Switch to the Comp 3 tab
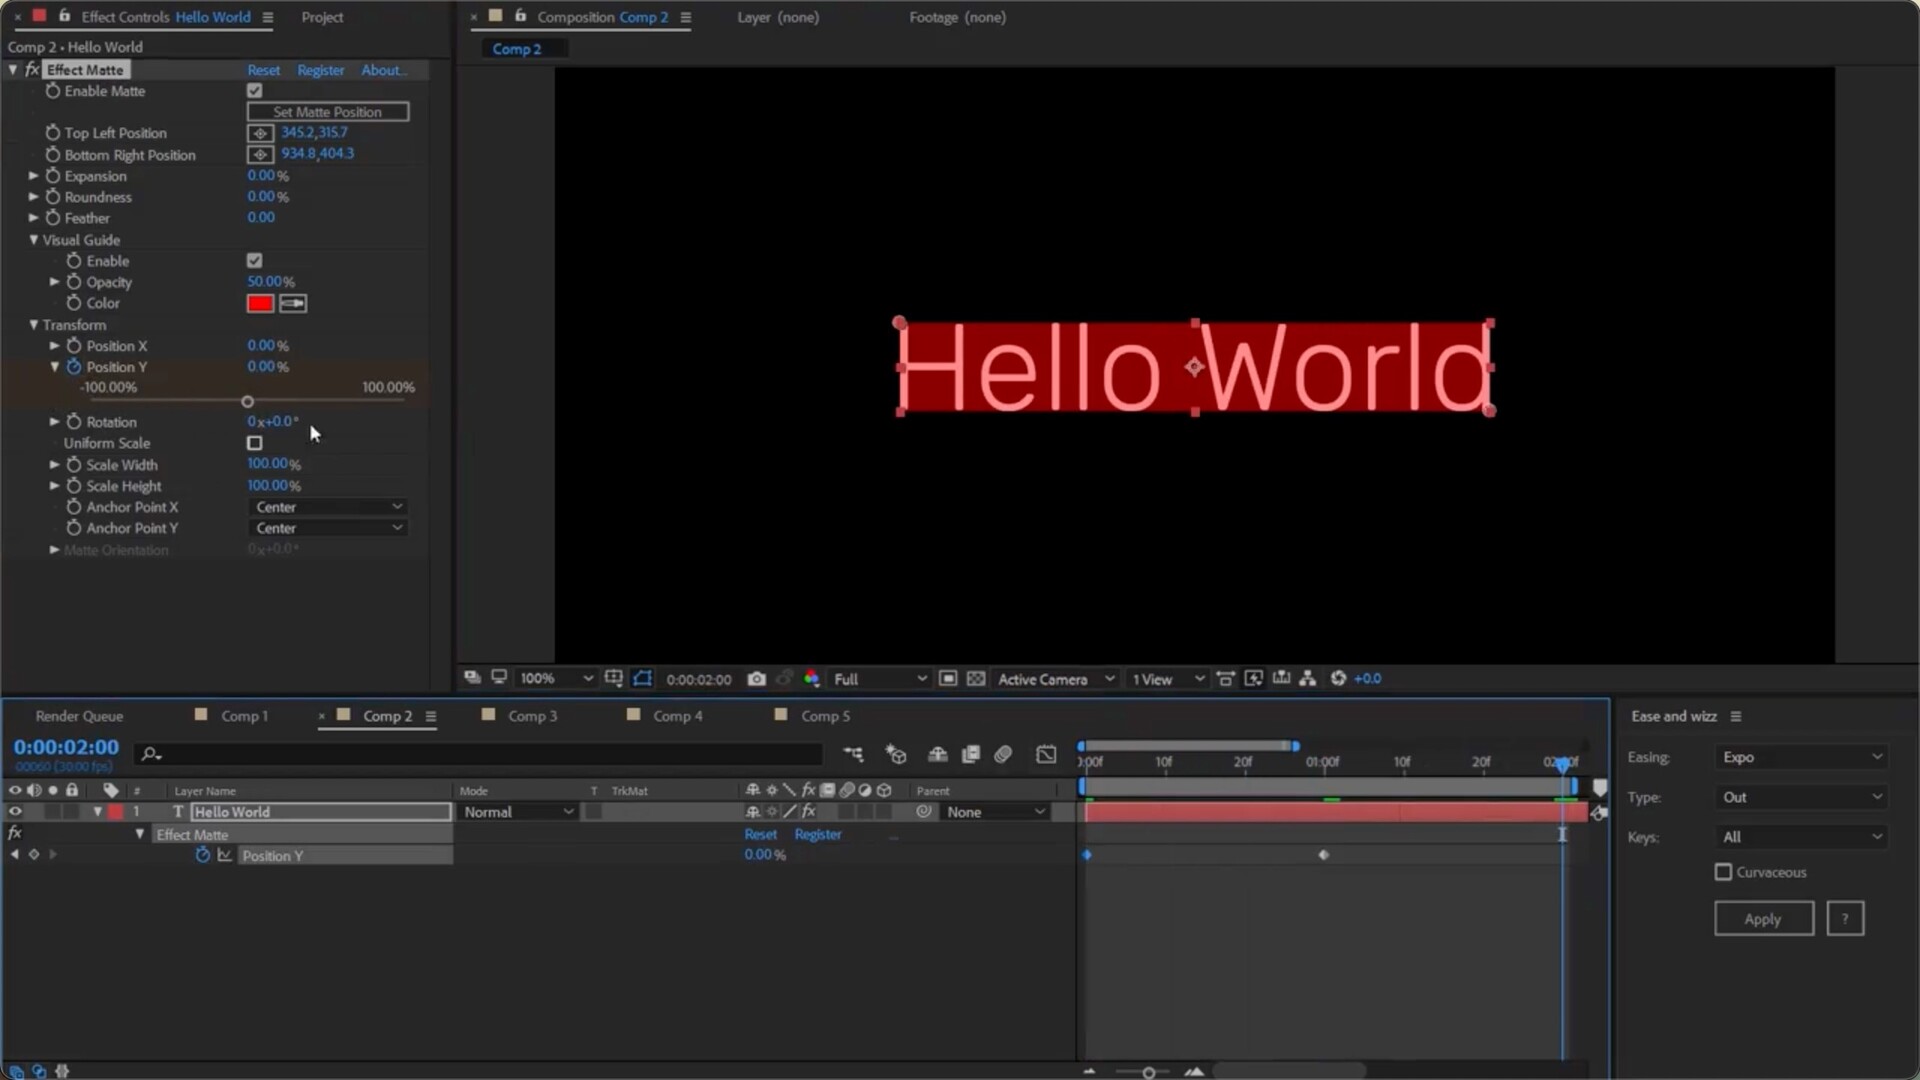 pyautogui.click(x=531, y=716)
